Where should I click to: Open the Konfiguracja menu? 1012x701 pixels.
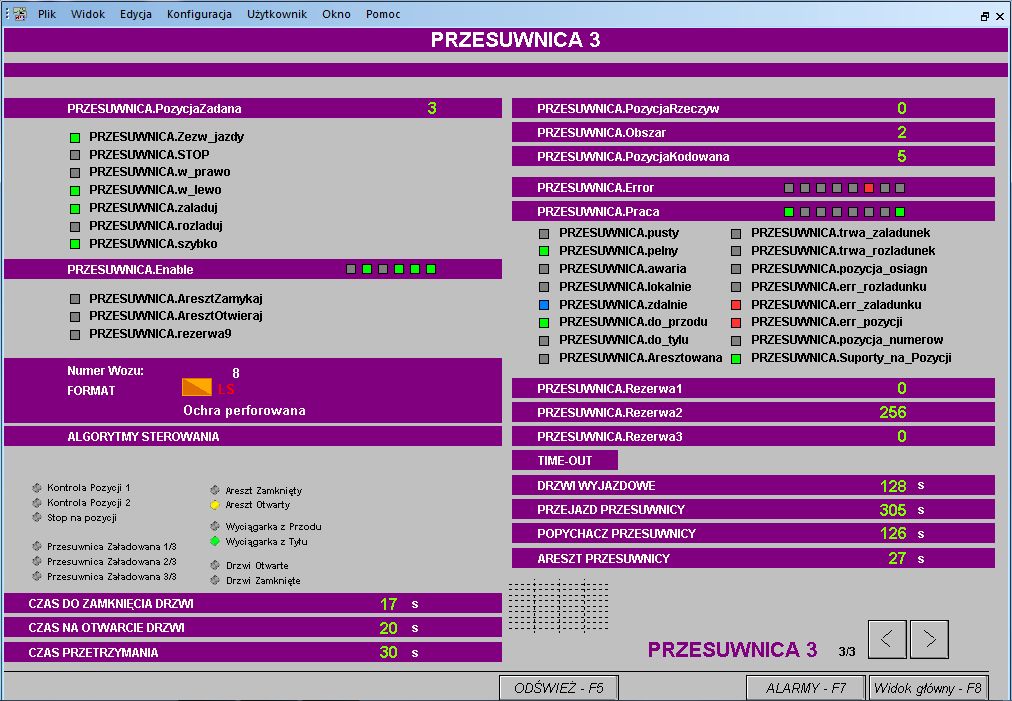click(199, 14)
